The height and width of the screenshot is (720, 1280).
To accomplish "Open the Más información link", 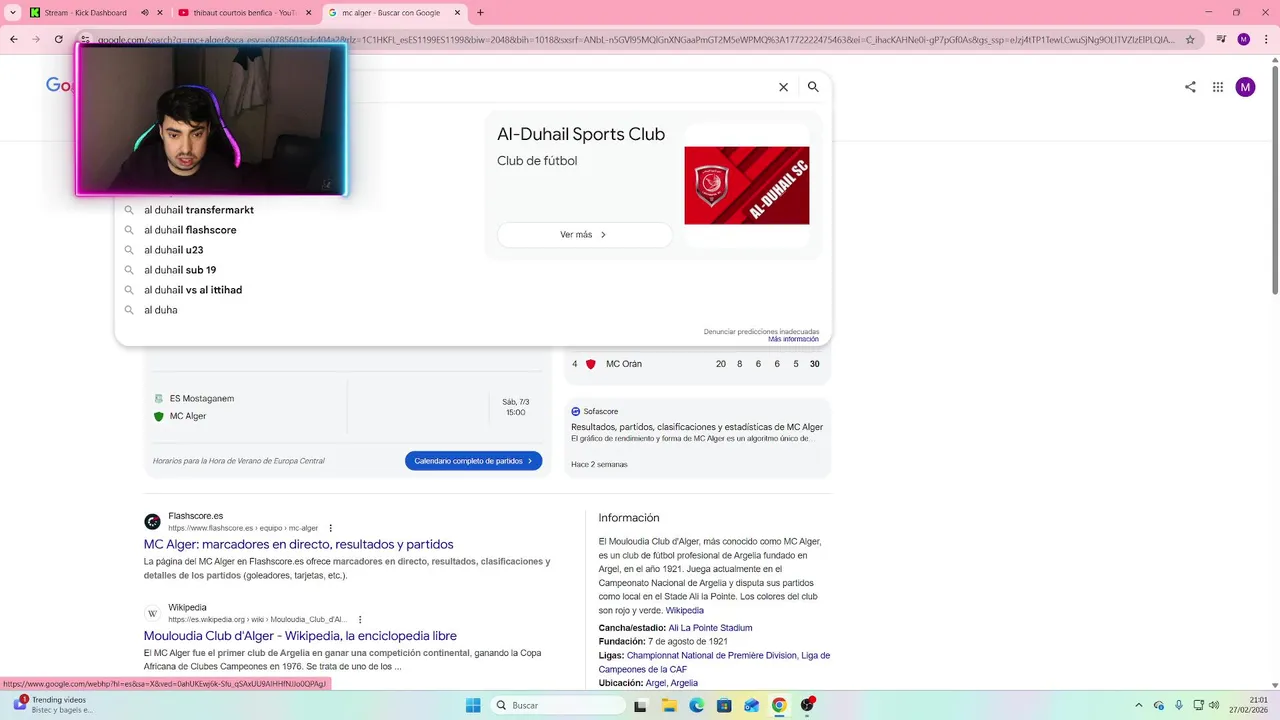I will point(793,339).
